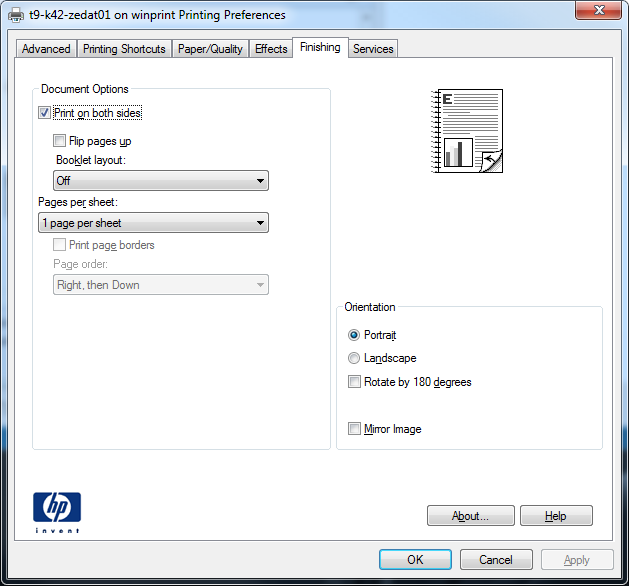Enable Rotate by 180 degrees
Image resolution: width=629 pixels, height=586 pixels.
point(354,382)
